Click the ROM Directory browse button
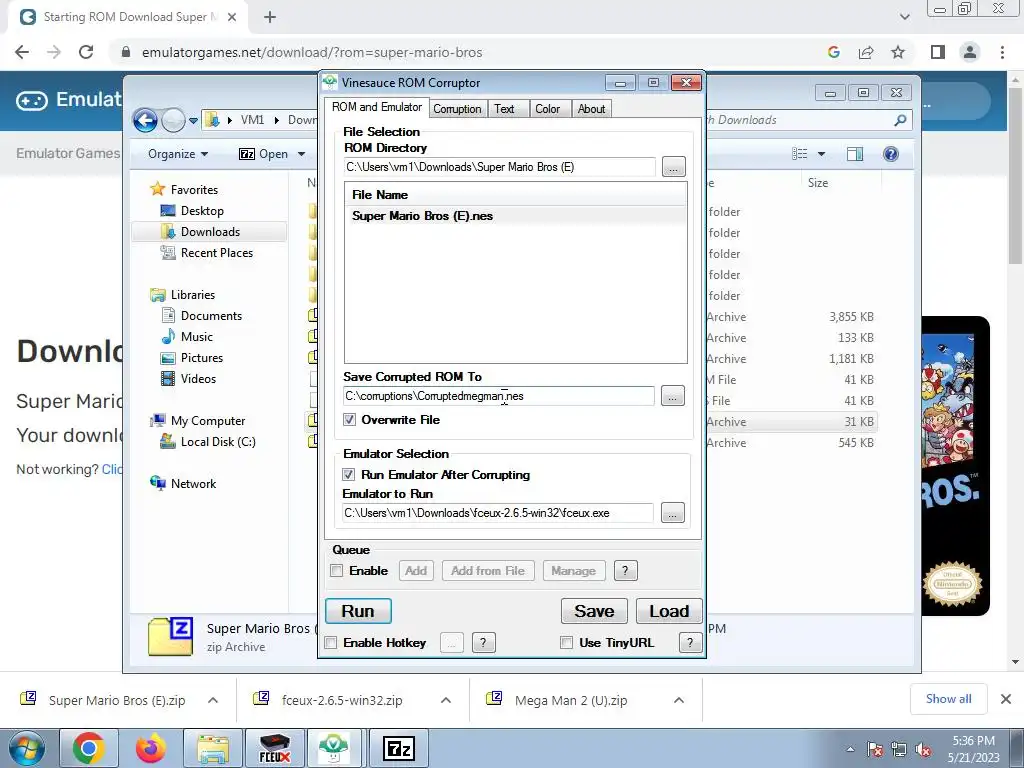Viewport: 1024px width, 768px height. click(x=673, y=167)
